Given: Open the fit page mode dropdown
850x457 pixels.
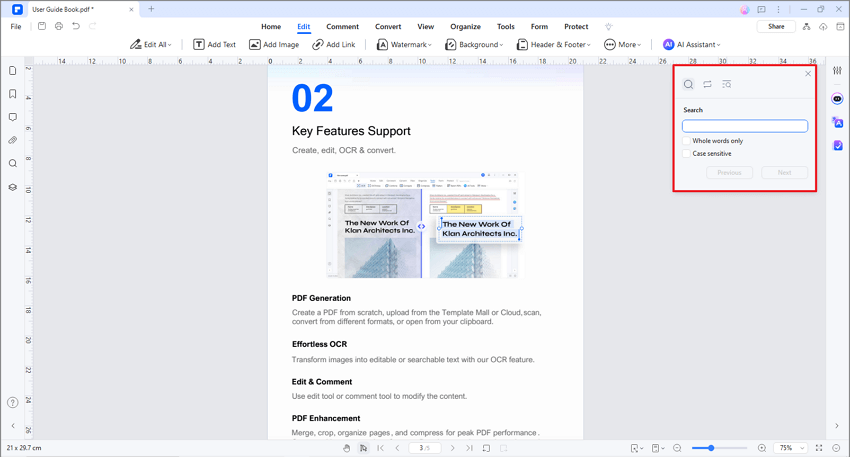Looking at the screenshot, I should [x=637, y=448].
